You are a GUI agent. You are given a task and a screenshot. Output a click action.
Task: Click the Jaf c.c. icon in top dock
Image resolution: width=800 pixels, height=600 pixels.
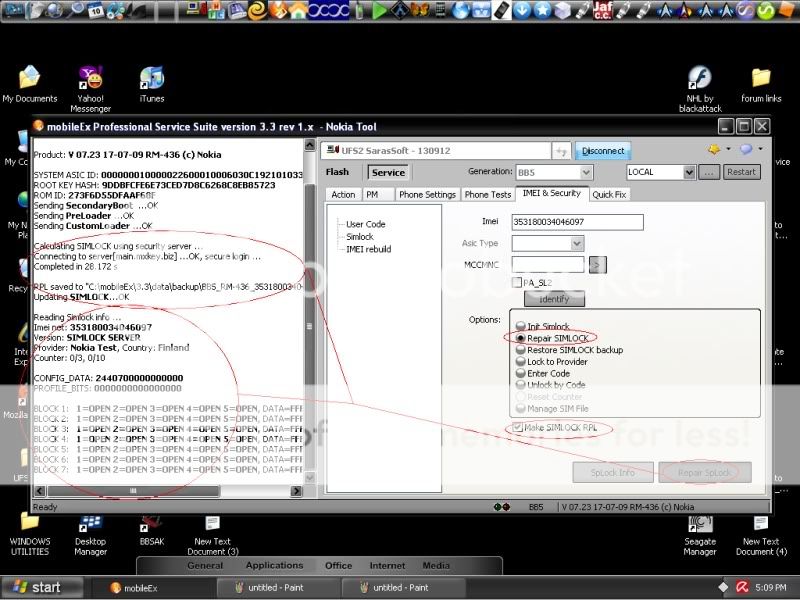[x=602, y=10]
